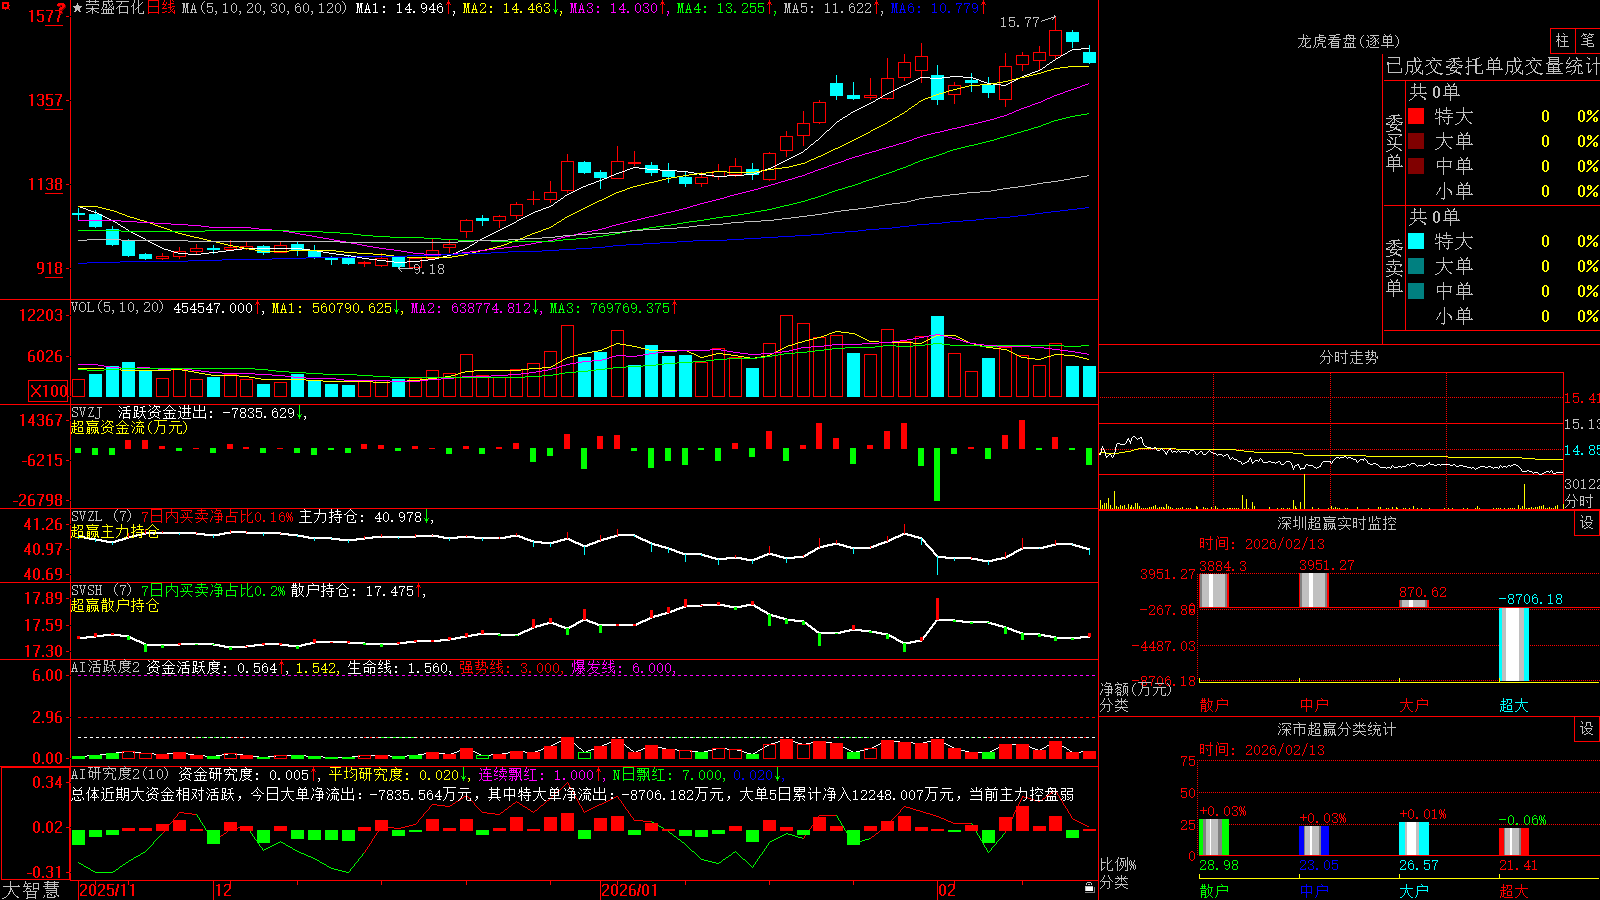Click the 深圳超赢实时监控 panel title
The height and width of the screenshot is (900, 1600).
click(x=1337, y=523)
